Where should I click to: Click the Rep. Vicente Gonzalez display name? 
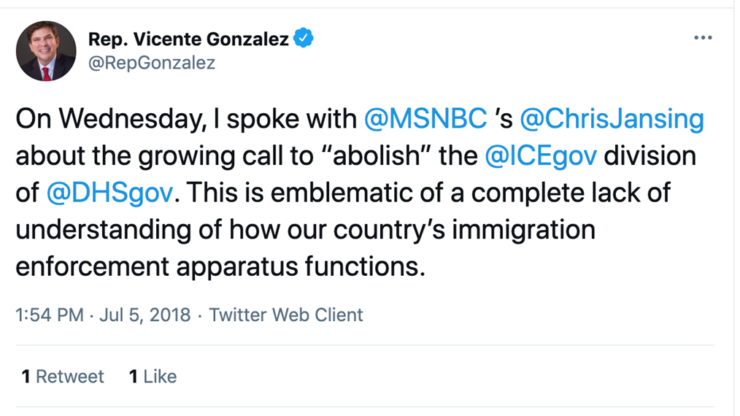(x=188, y=39)
